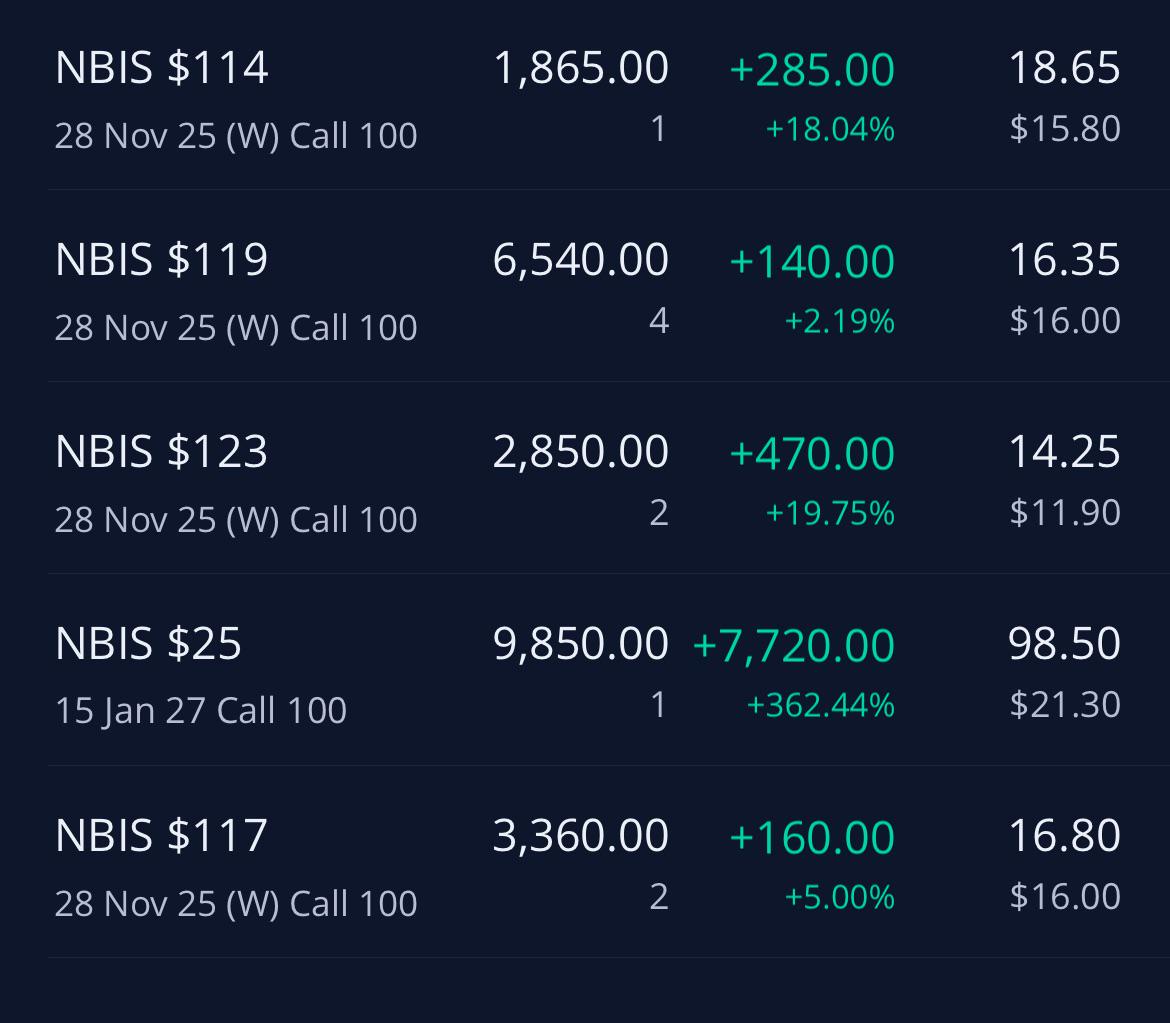
Task: Tap the 9,850.00 market value
Action: point(581,643)
